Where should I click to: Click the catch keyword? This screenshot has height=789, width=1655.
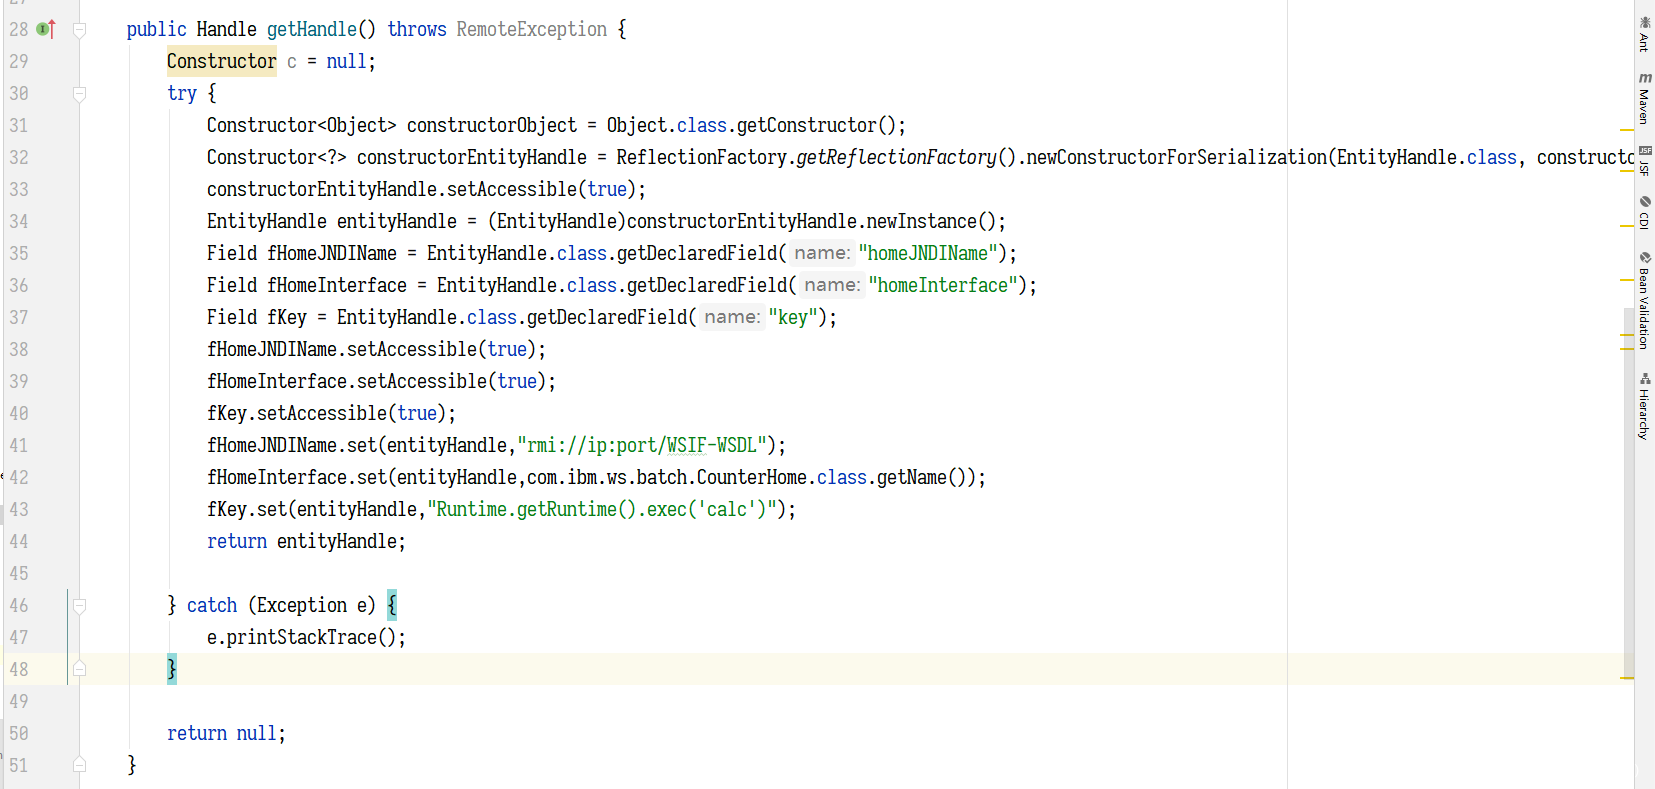tap(212, 605)
